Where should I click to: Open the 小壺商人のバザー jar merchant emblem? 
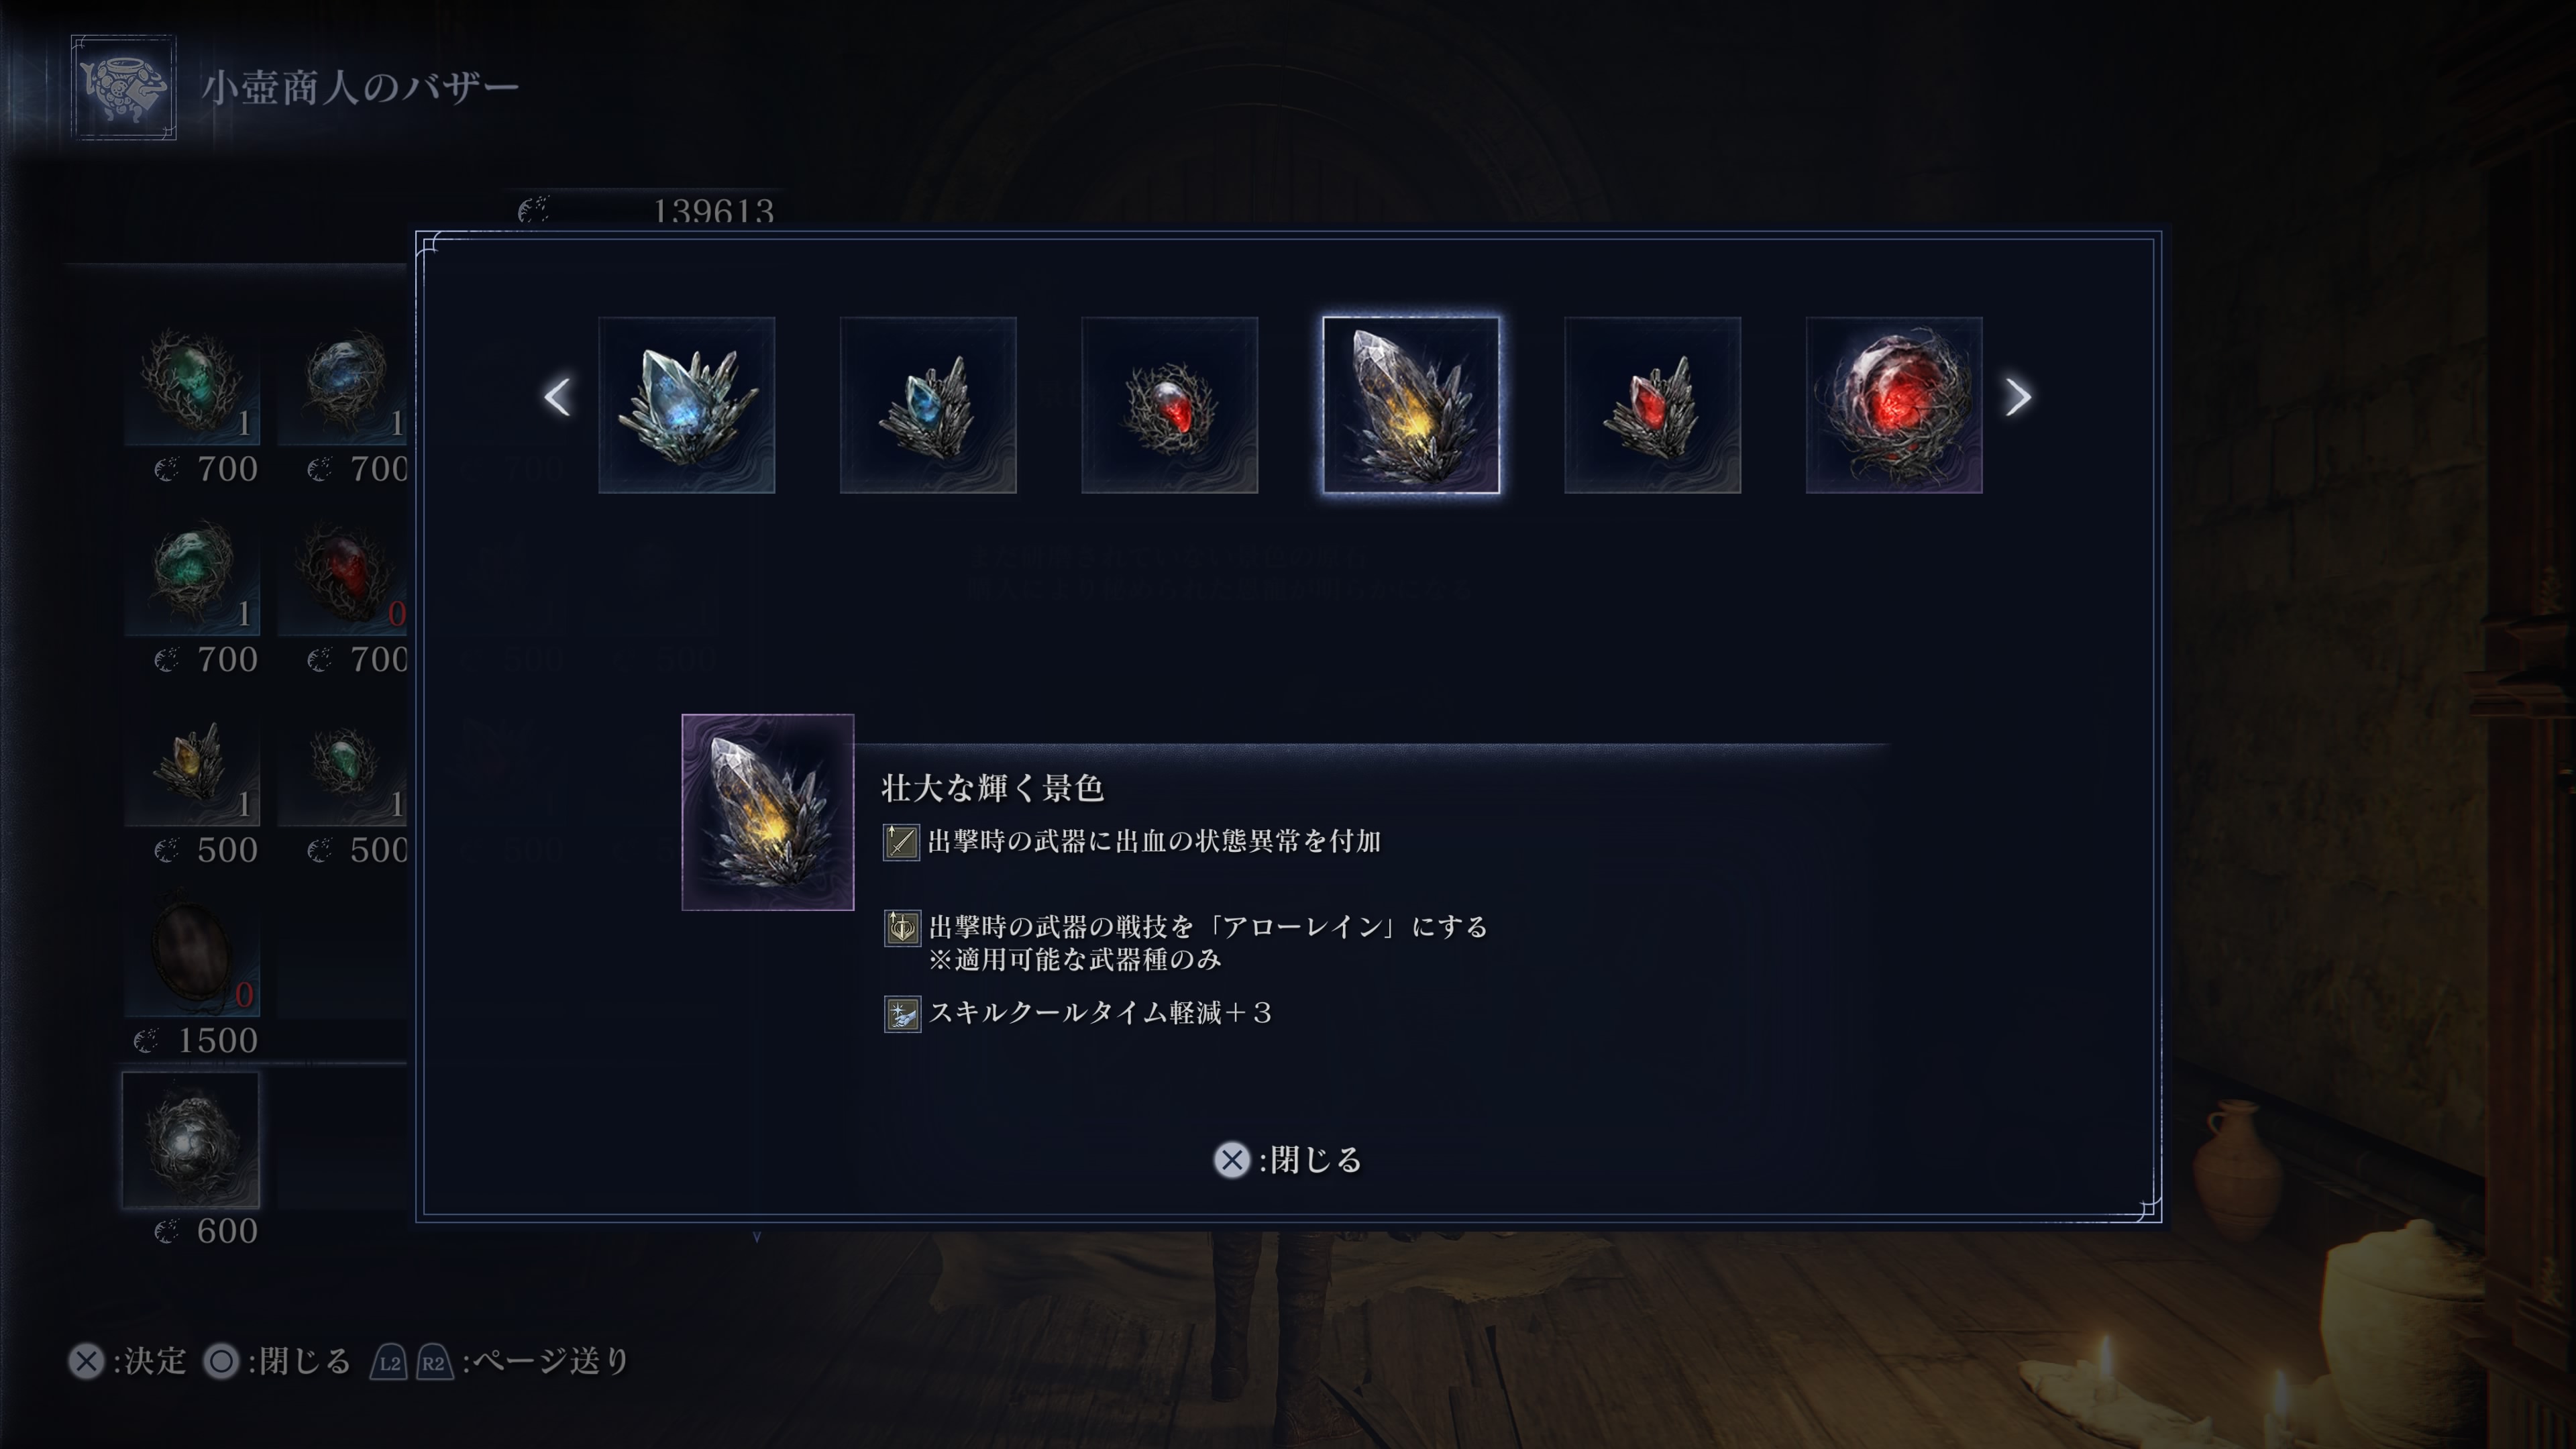coord(124,88)
